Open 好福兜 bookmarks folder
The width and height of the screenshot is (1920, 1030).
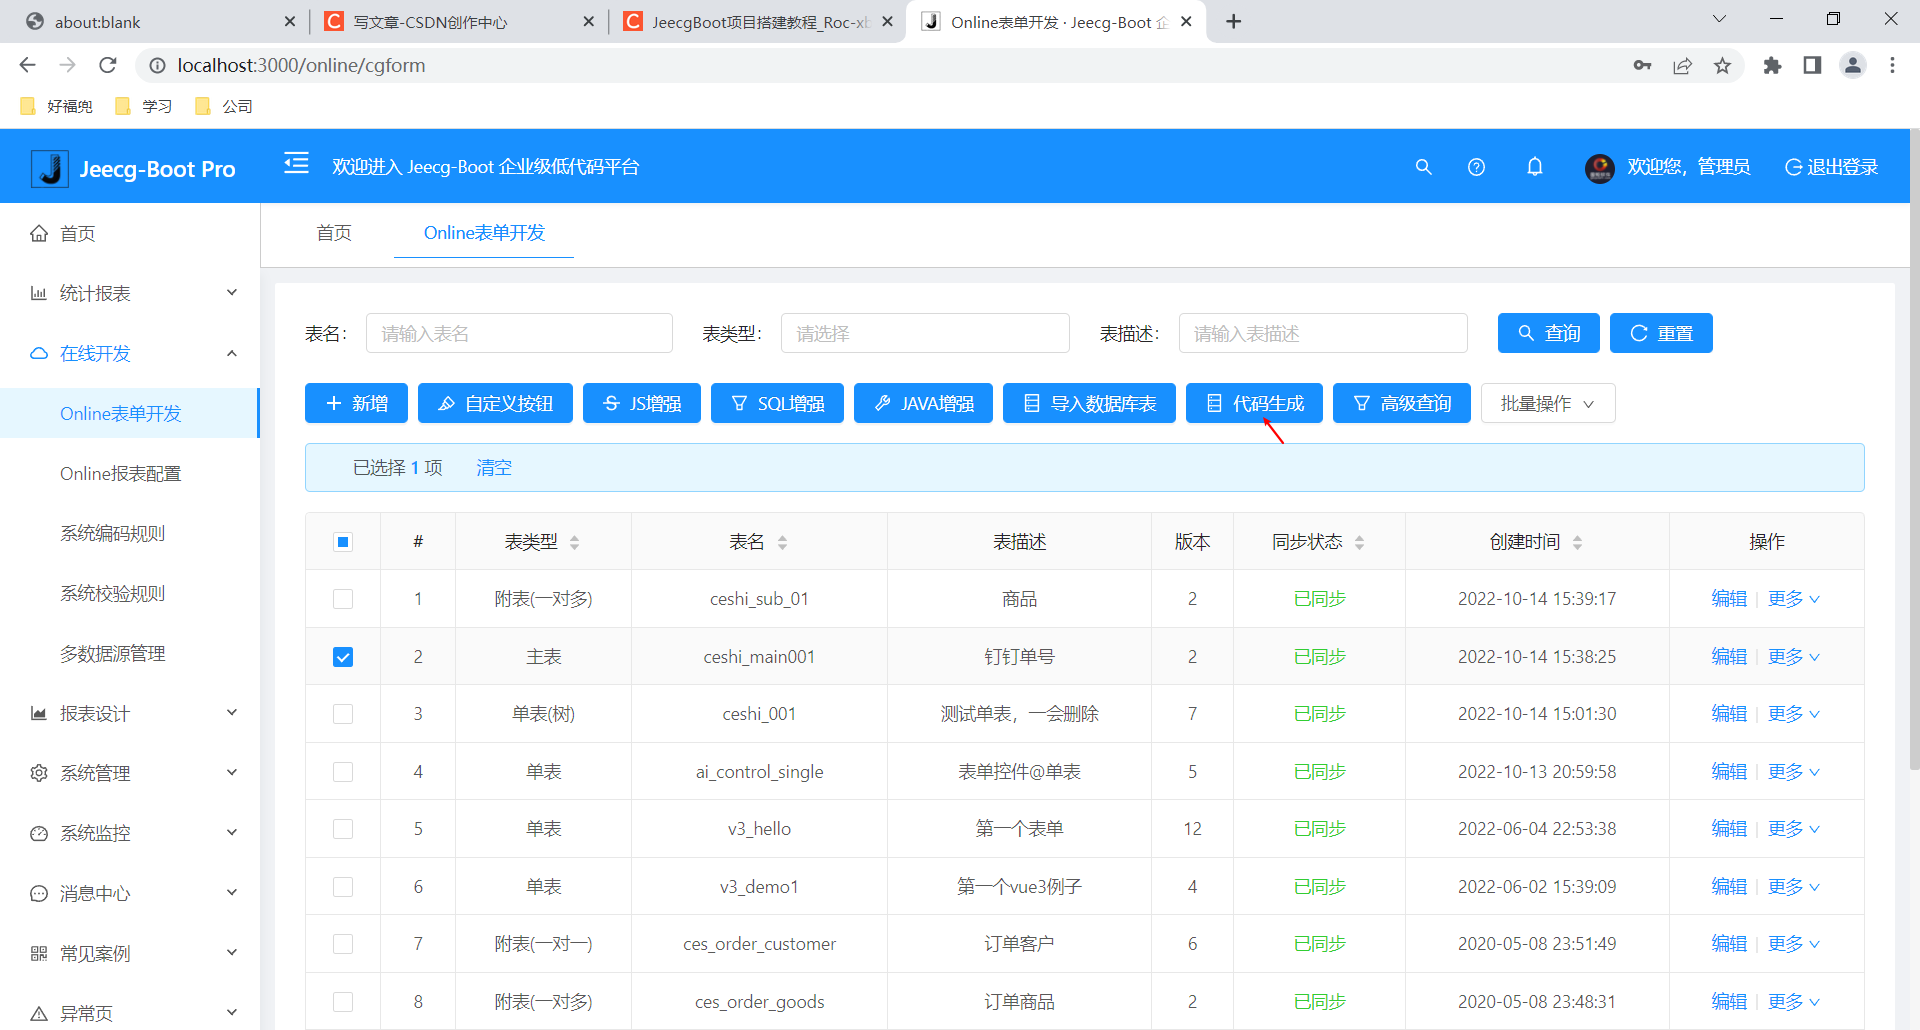tap(57, 106)
